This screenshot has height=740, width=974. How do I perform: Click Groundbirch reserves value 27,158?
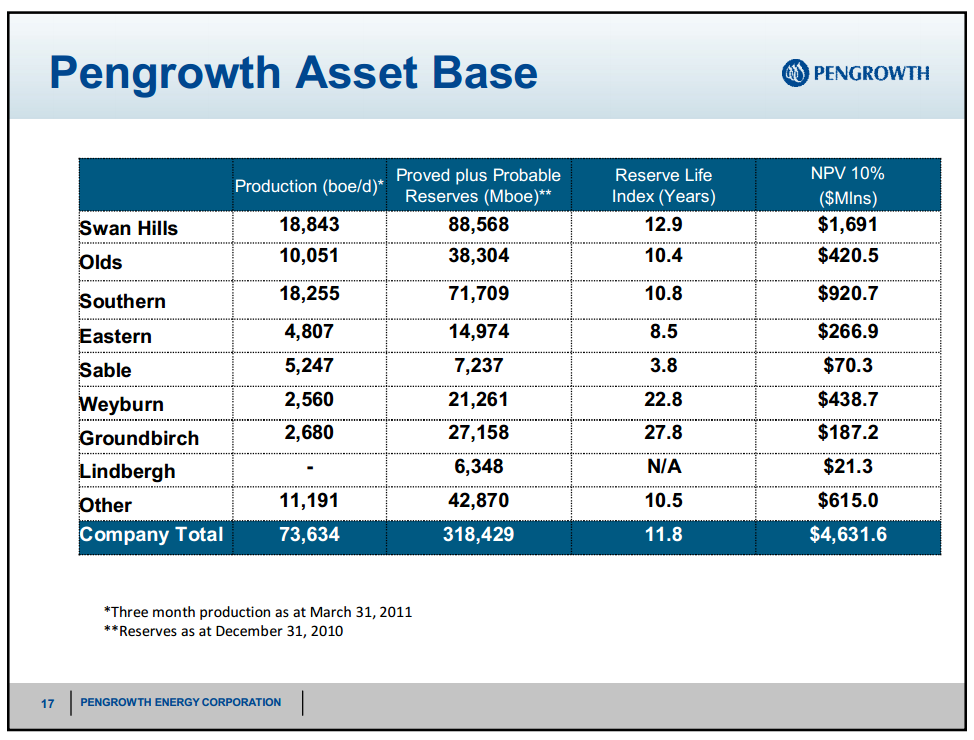point(479,432)
